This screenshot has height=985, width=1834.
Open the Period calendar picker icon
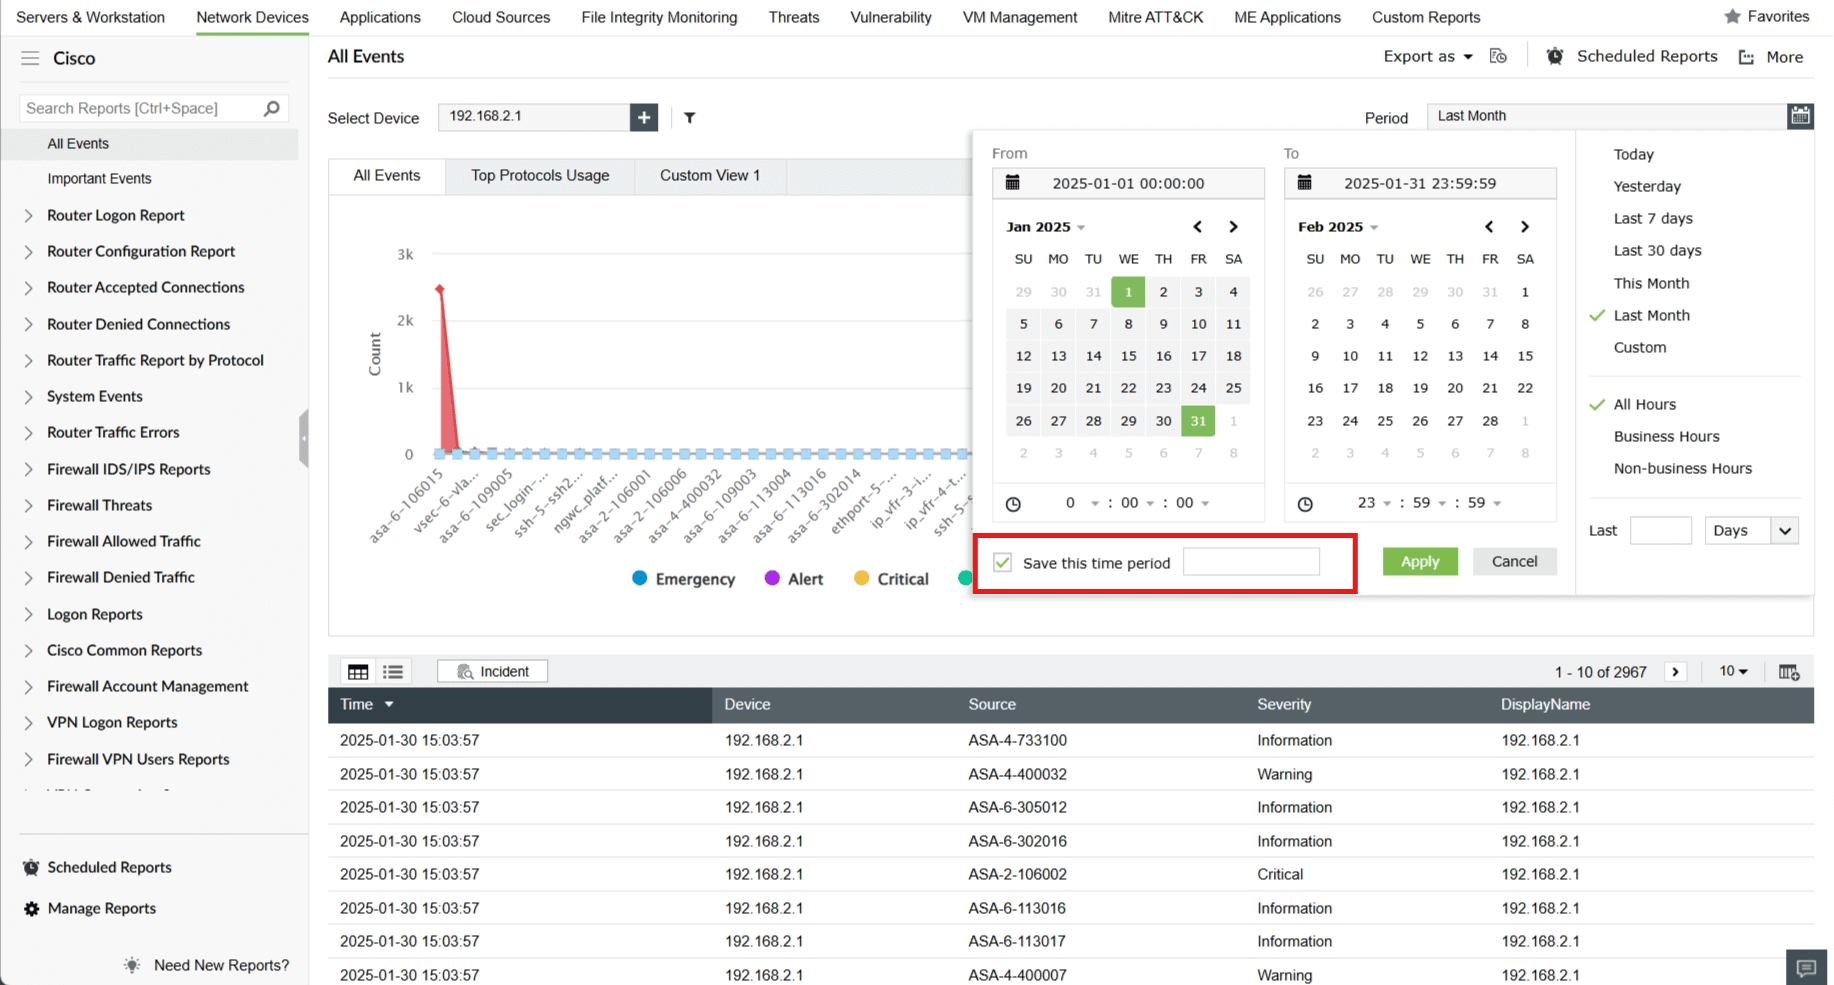[1800, 116]
